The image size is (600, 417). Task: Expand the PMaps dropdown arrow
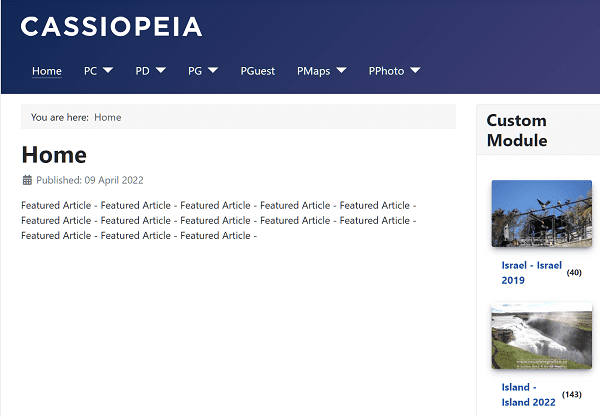(341, 71)
